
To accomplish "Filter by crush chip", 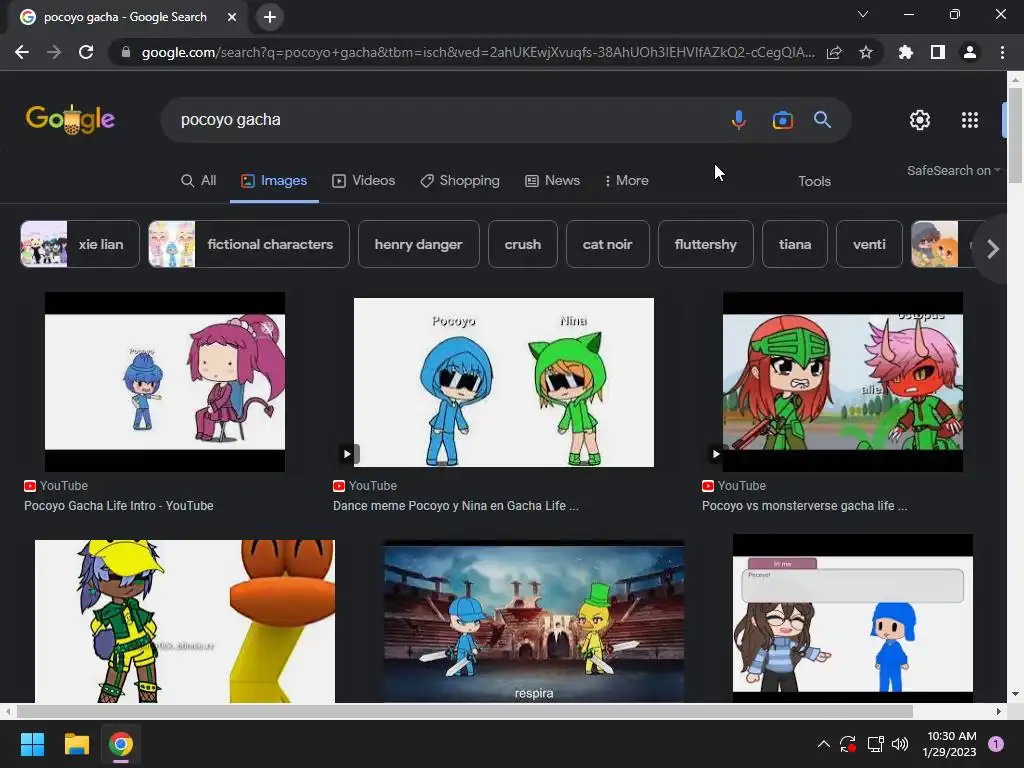I will coord(522,244).
